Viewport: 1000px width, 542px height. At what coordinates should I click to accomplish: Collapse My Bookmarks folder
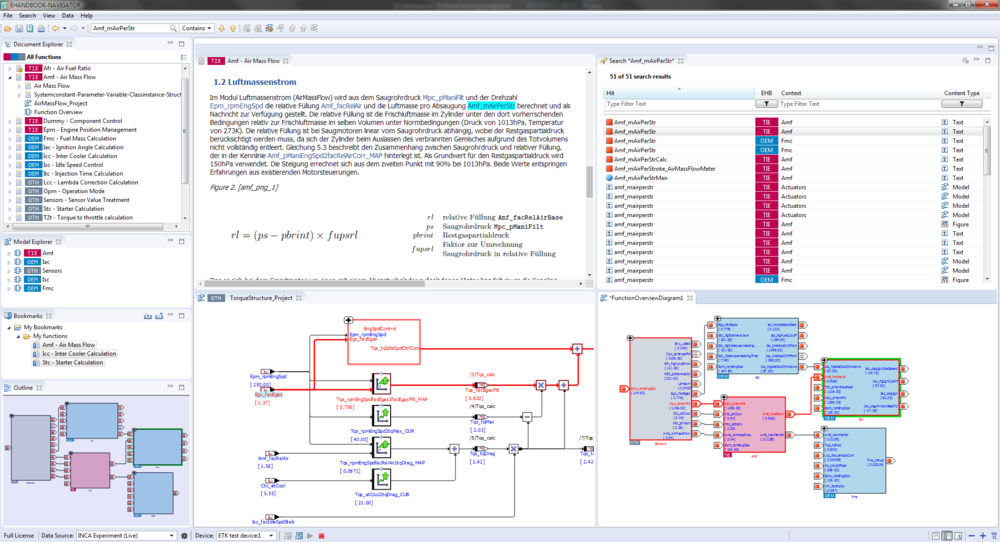[9, 327]
